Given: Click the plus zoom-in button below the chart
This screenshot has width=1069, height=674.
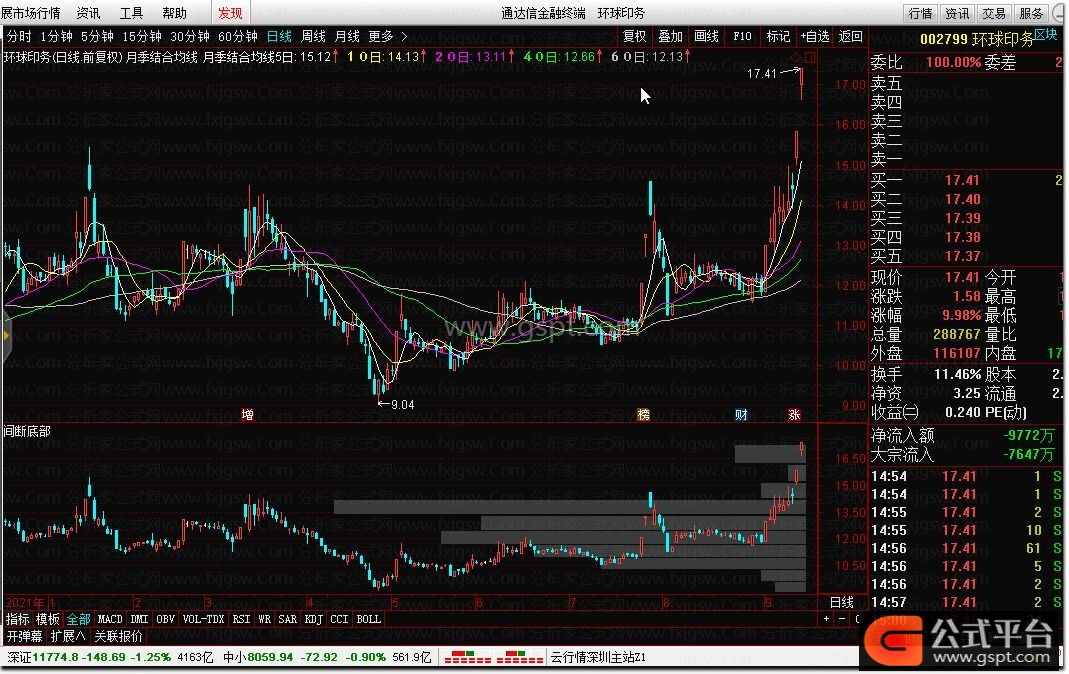Looking at the screenshot, I should [x=826, y=619].
